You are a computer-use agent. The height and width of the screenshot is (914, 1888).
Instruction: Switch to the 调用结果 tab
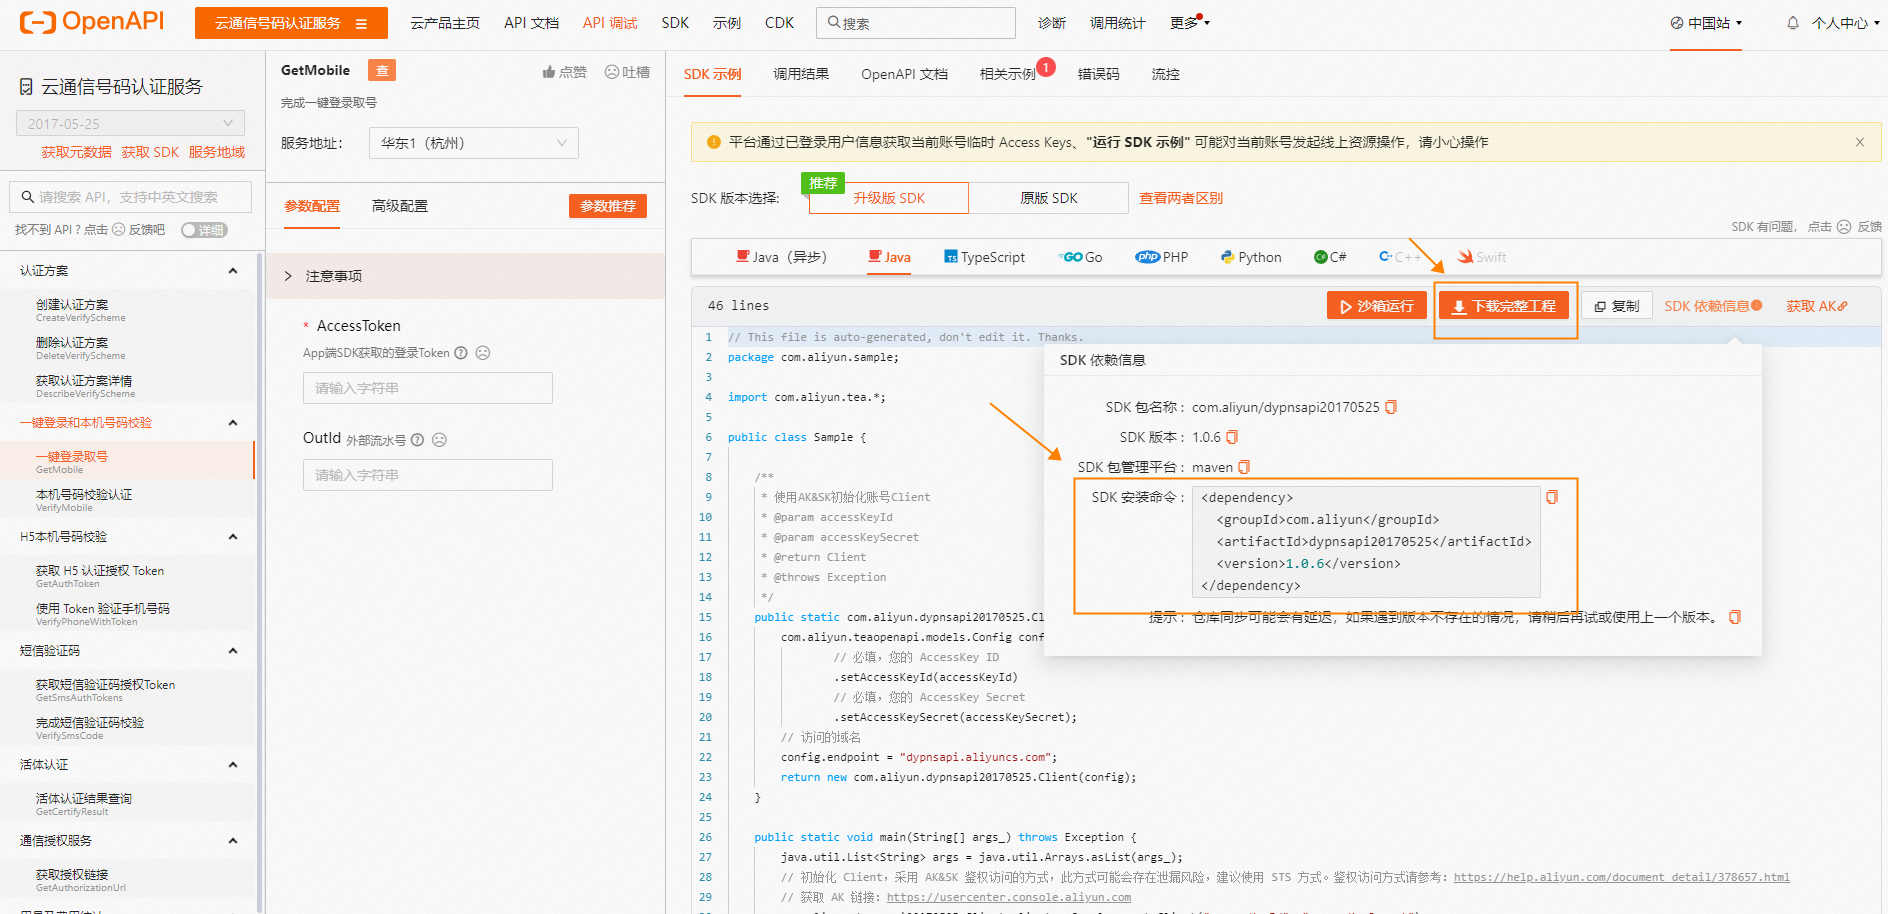pos(801,74)
